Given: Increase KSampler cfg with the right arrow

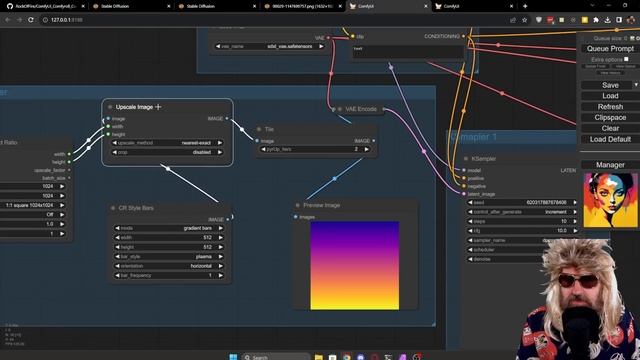Looking at the screenshot, I should pos(575,231).
